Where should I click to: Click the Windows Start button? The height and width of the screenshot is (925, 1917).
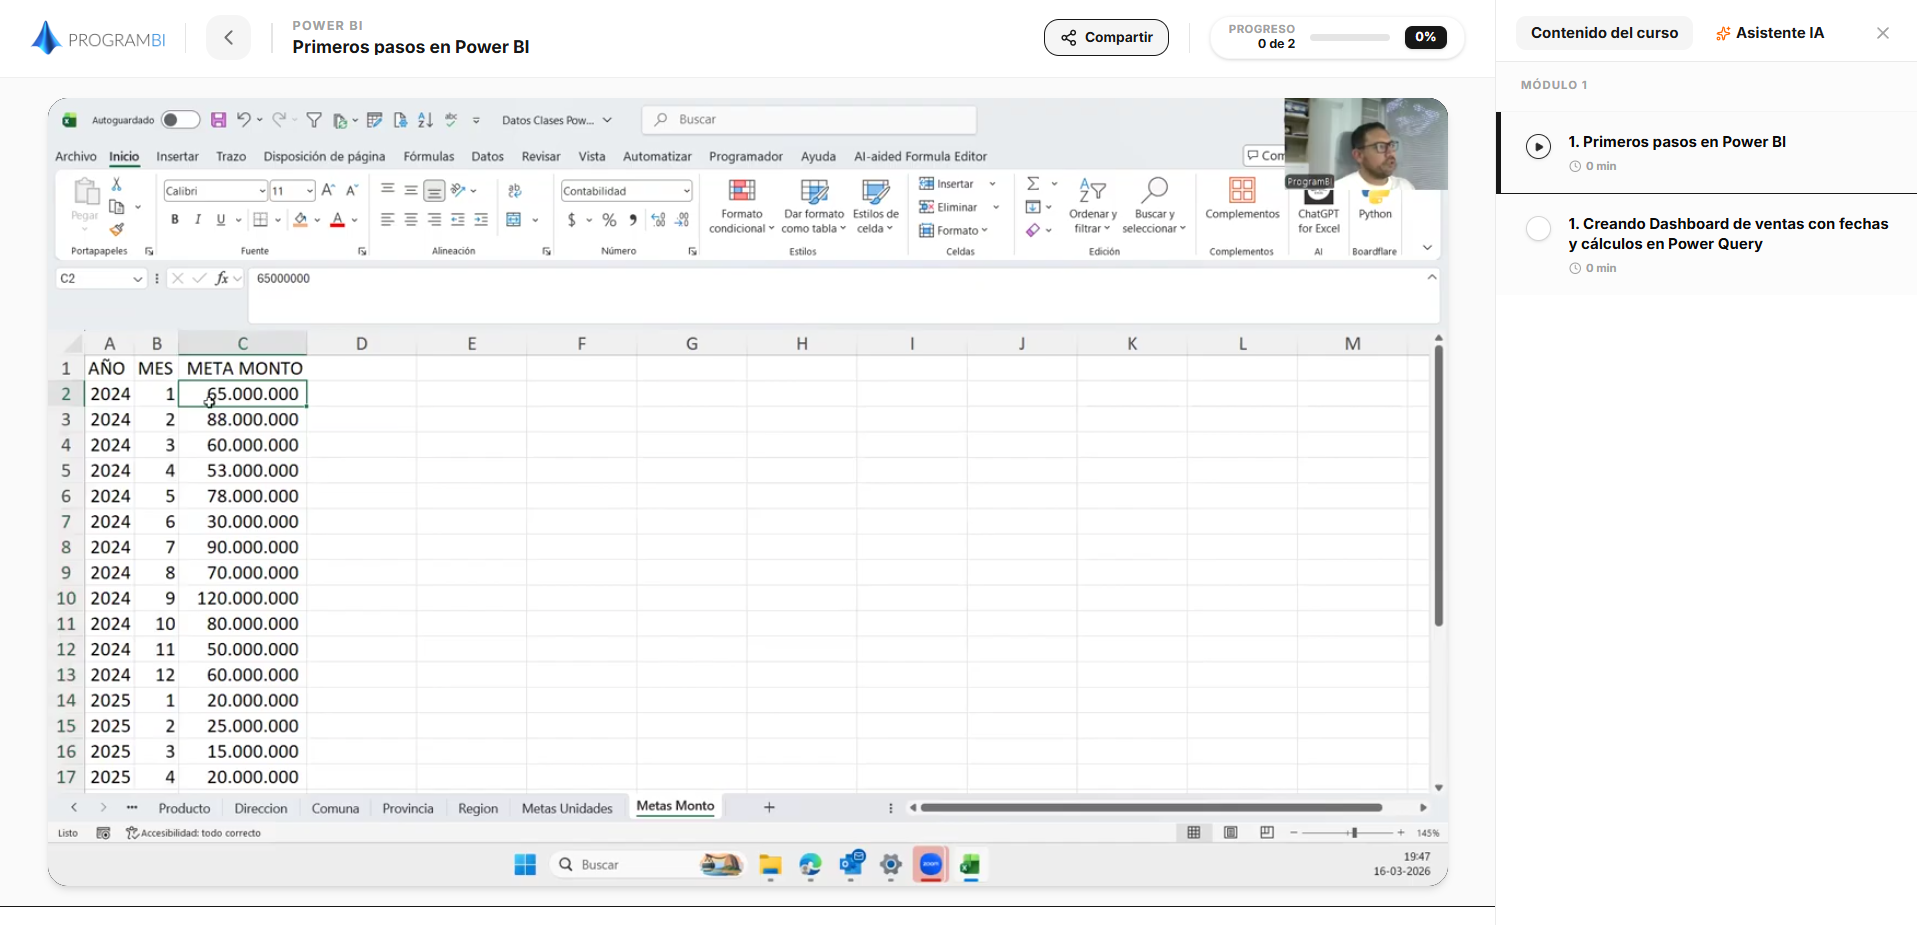(525, 865)
